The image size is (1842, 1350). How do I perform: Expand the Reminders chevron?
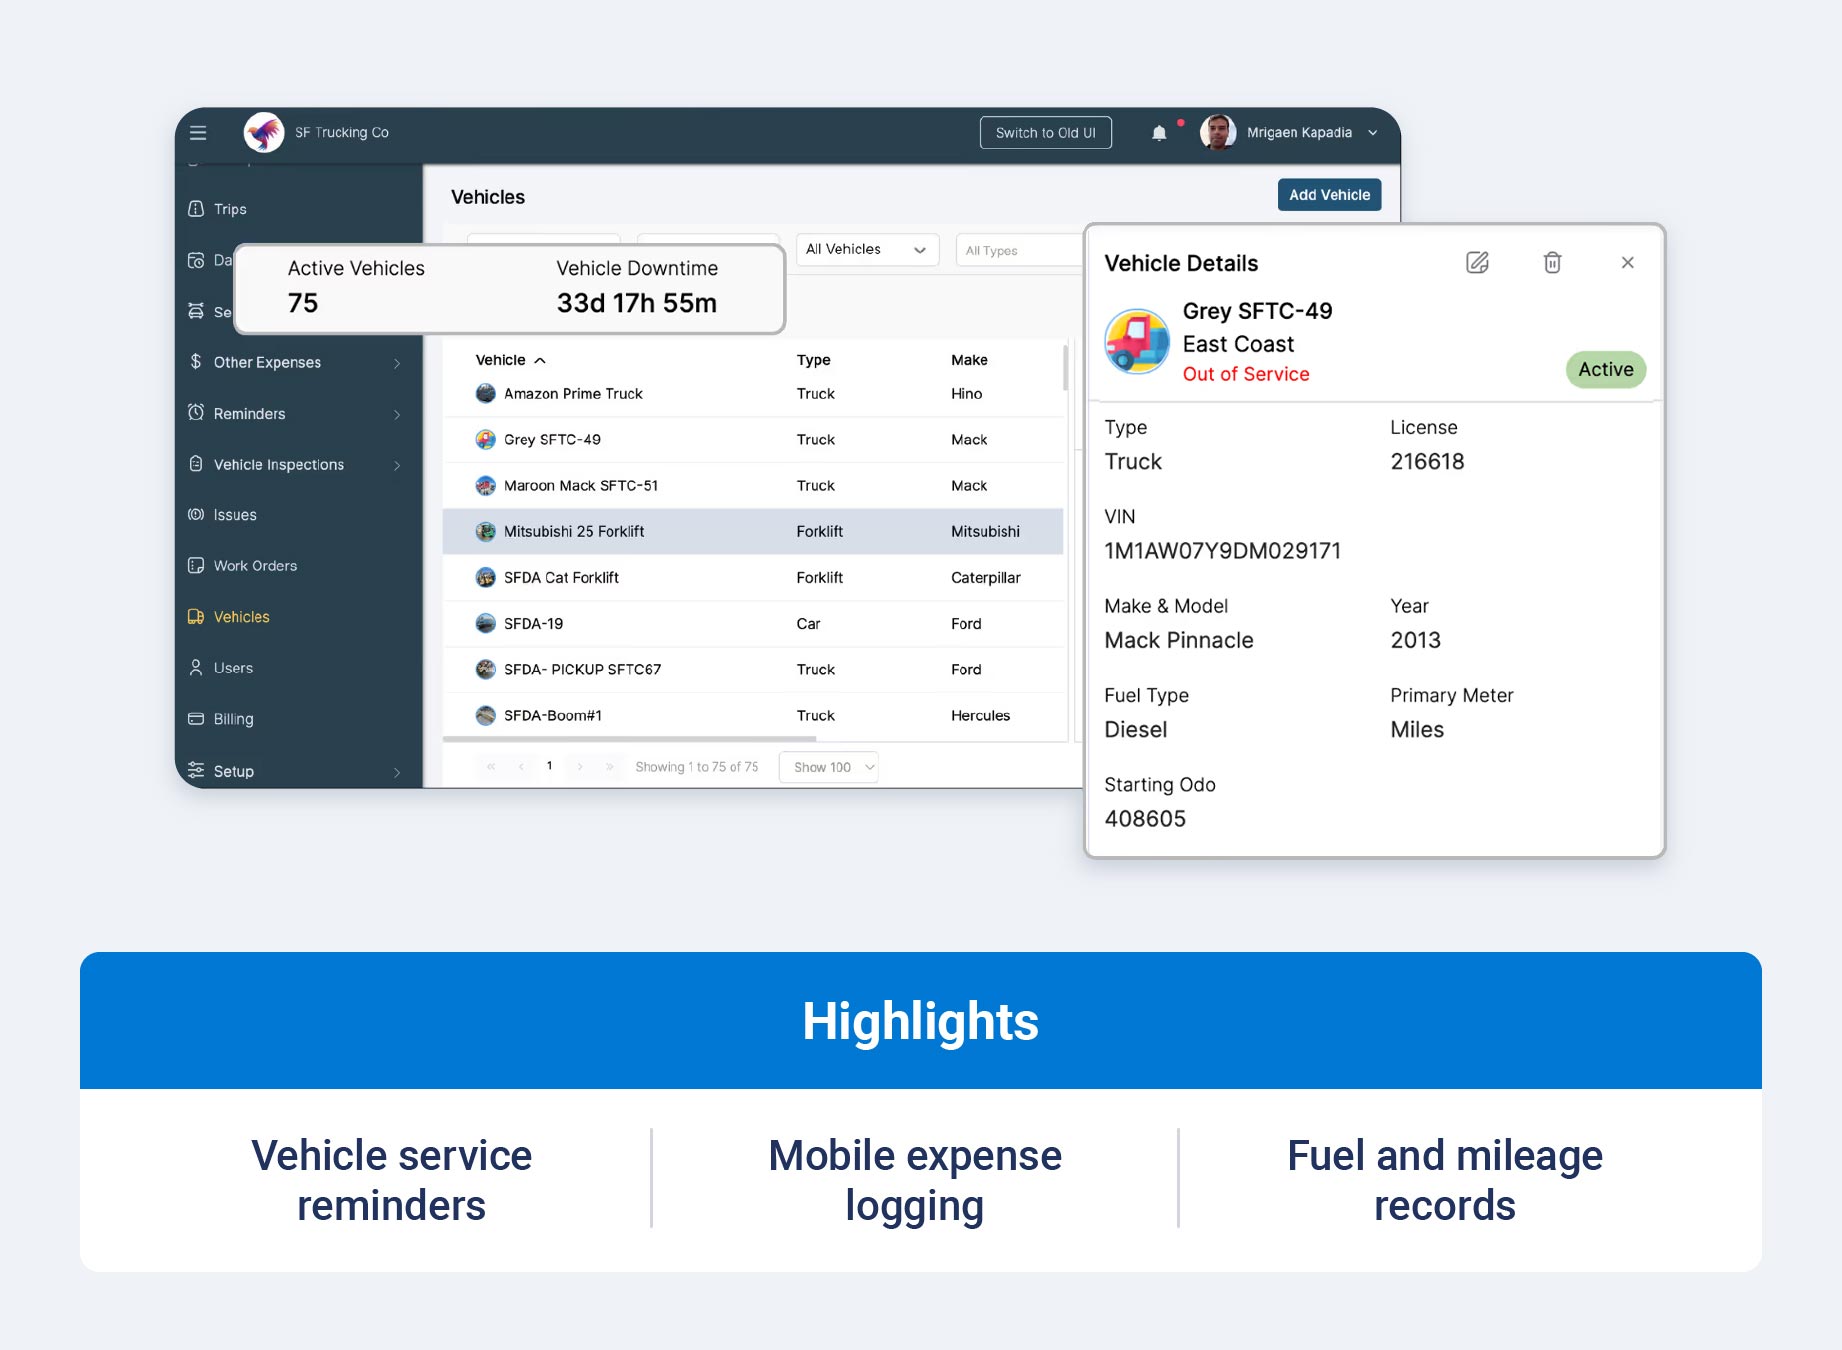[x=397, y=414]
